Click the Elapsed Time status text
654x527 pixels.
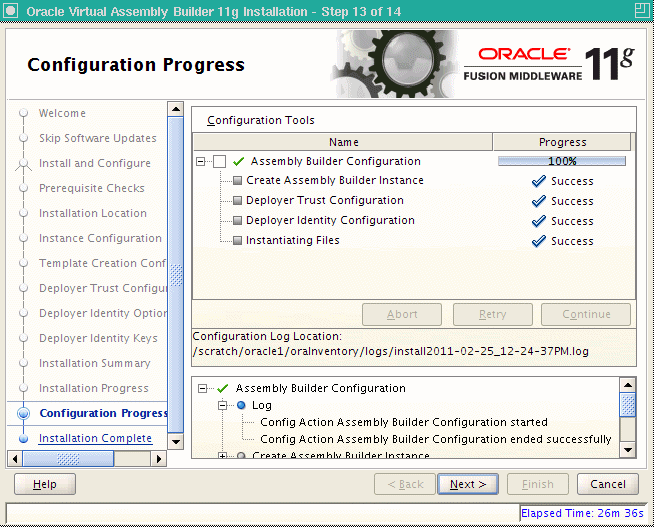[x=582, y=513]
